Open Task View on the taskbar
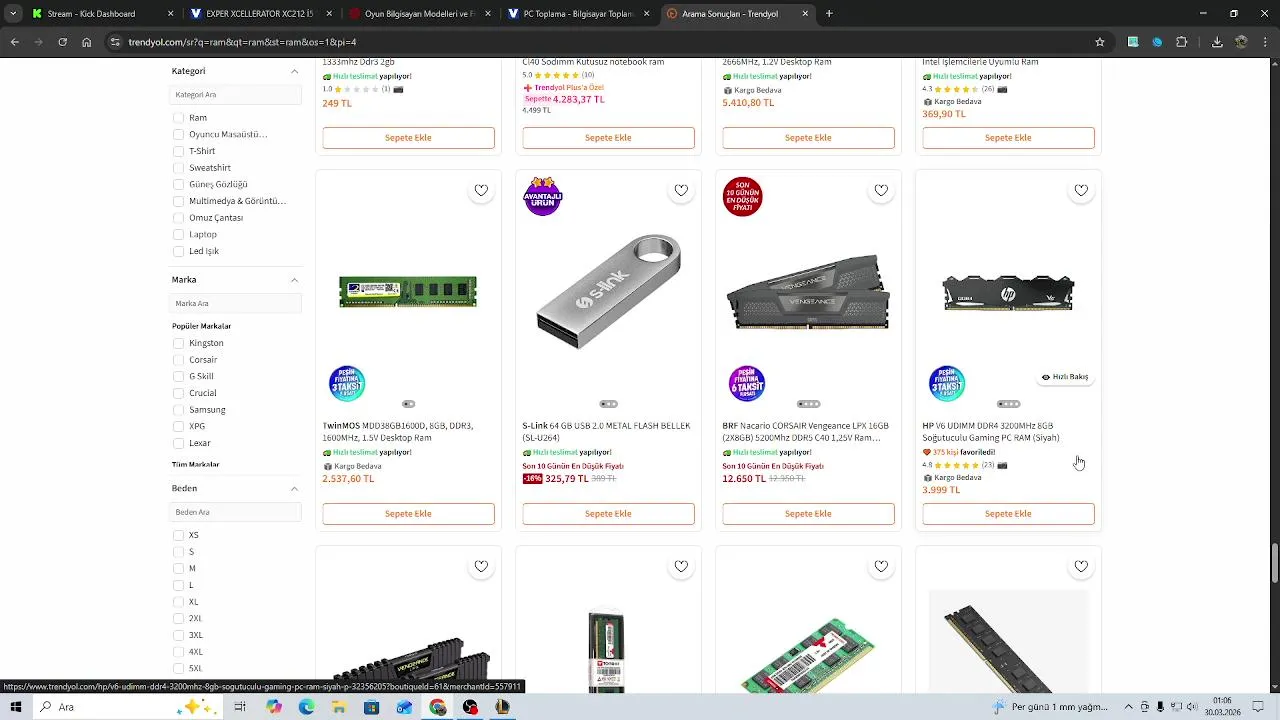 (x=240, y=707)
